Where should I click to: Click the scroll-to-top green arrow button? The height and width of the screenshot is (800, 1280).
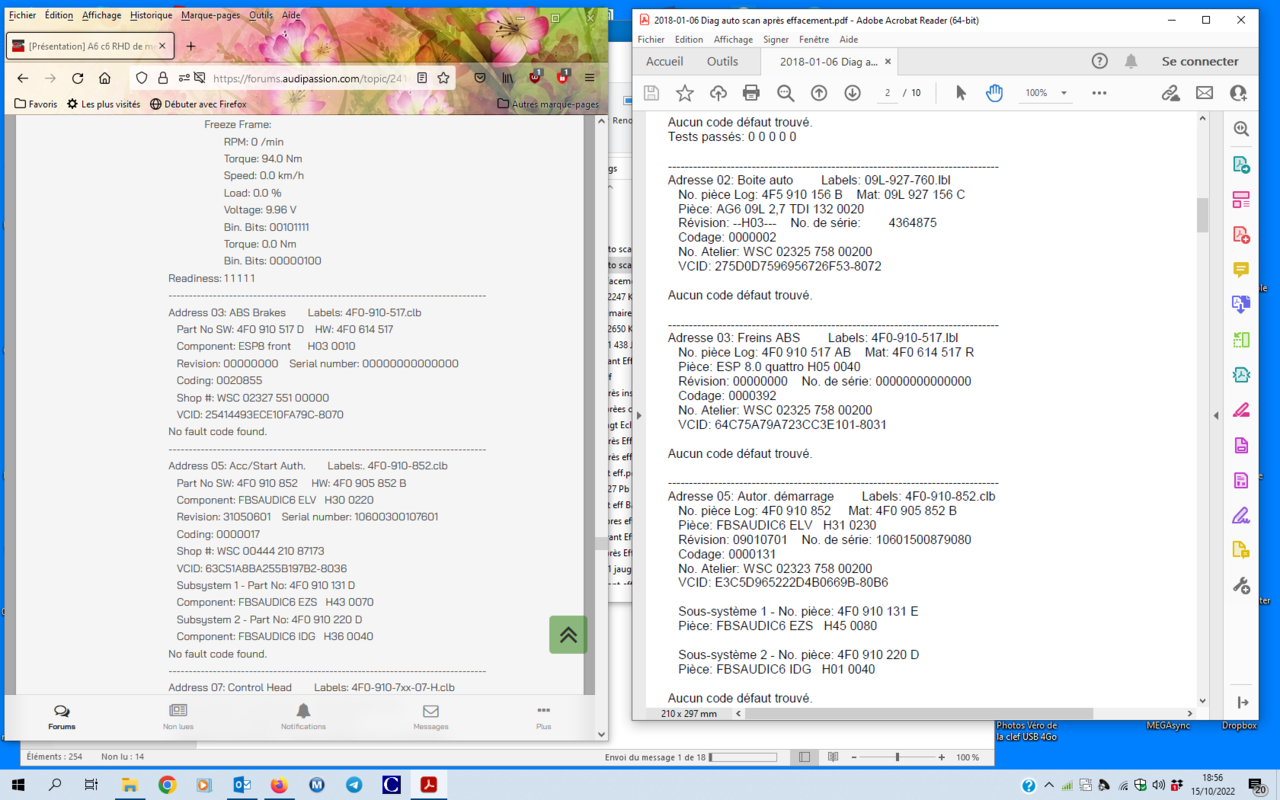tap(568, 635)
